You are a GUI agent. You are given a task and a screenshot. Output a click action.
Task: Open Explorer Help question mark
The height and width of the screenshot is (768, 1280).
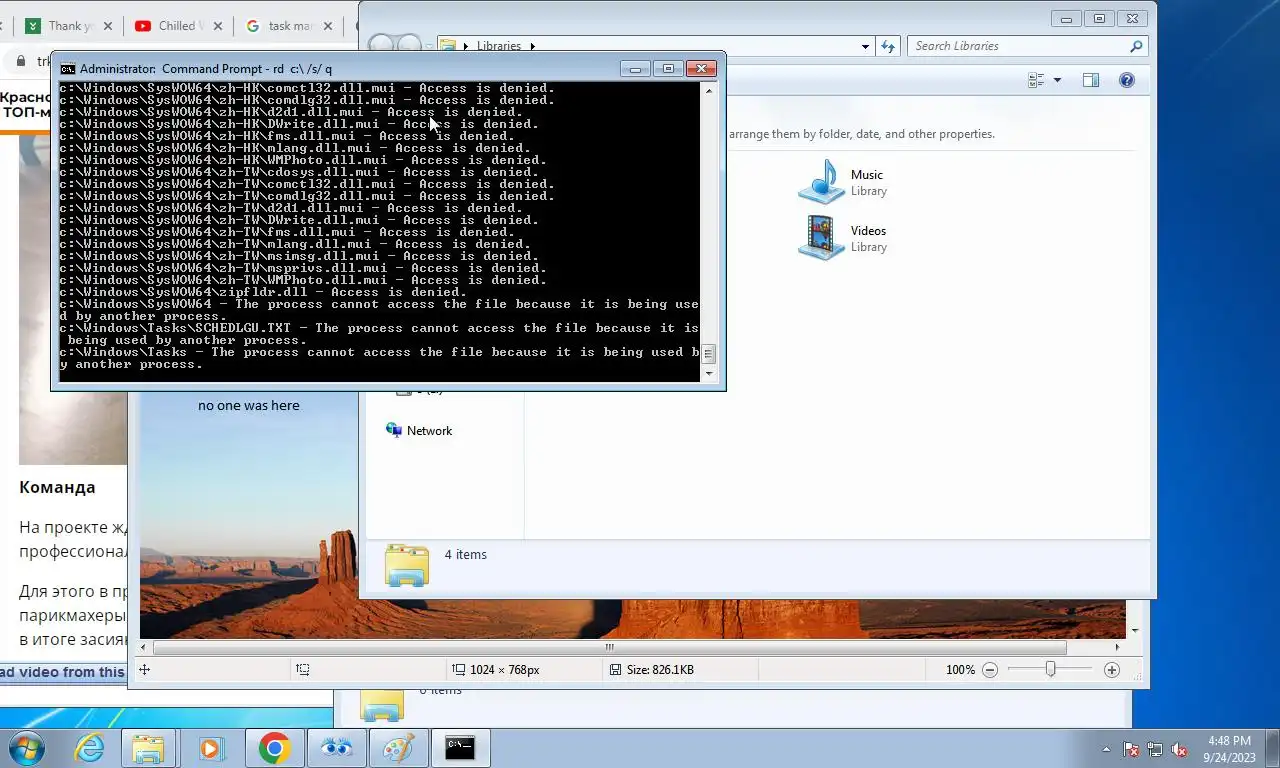1127,80
